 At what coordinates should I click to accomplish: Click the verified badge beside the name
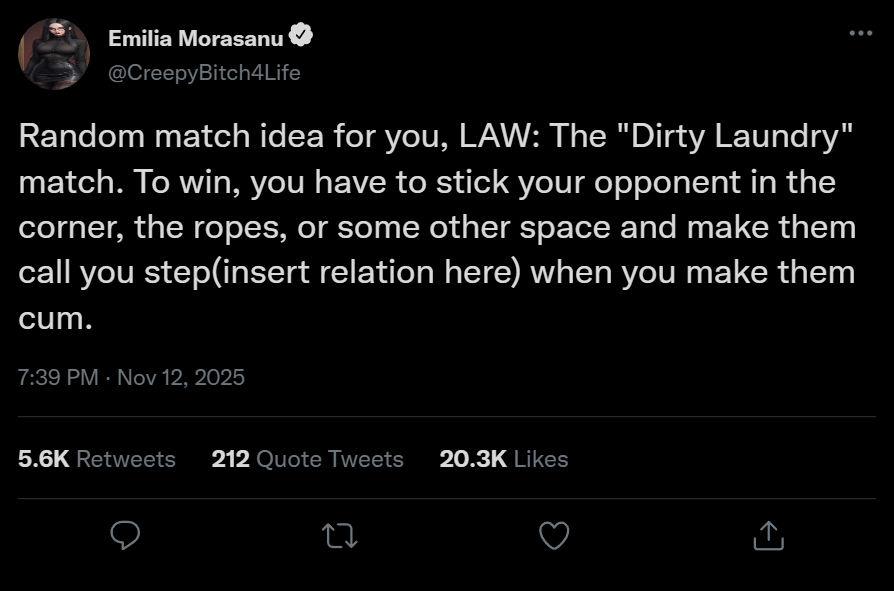pyautogui.click(x=302, y=38)
